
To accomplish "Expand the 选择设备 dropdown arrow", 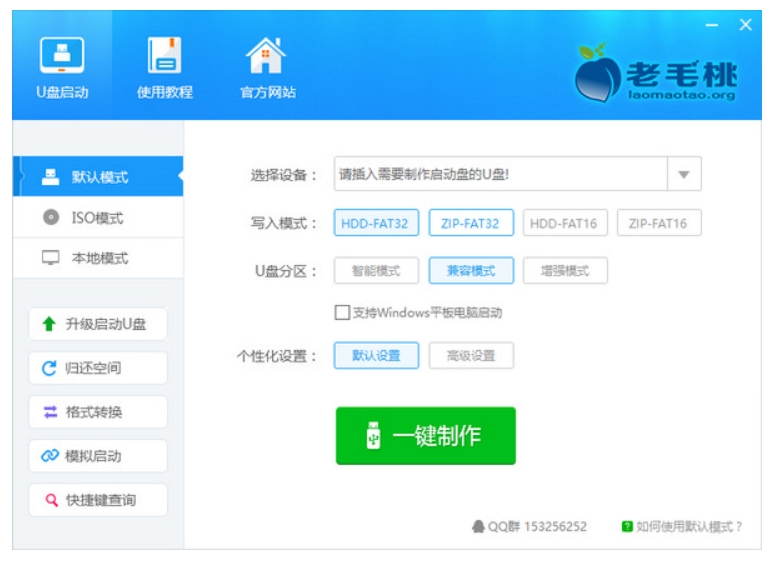I will (684, 174).
